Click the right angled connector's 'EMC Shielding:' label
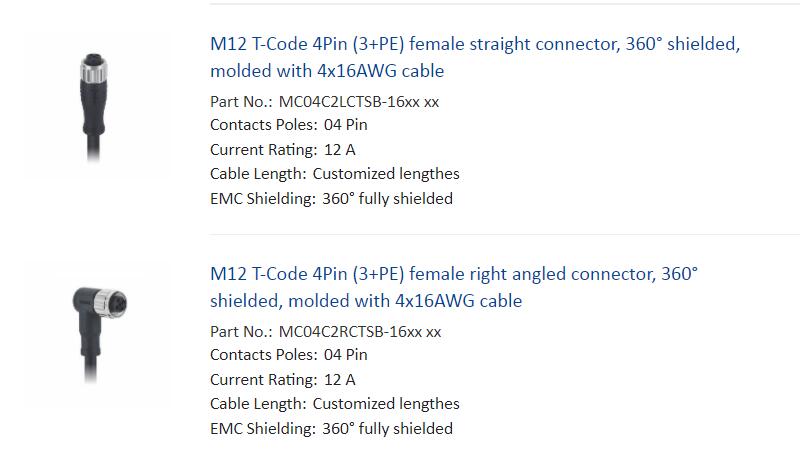The width and height of the screenshot is (800, 449). [x=263, y=429]
